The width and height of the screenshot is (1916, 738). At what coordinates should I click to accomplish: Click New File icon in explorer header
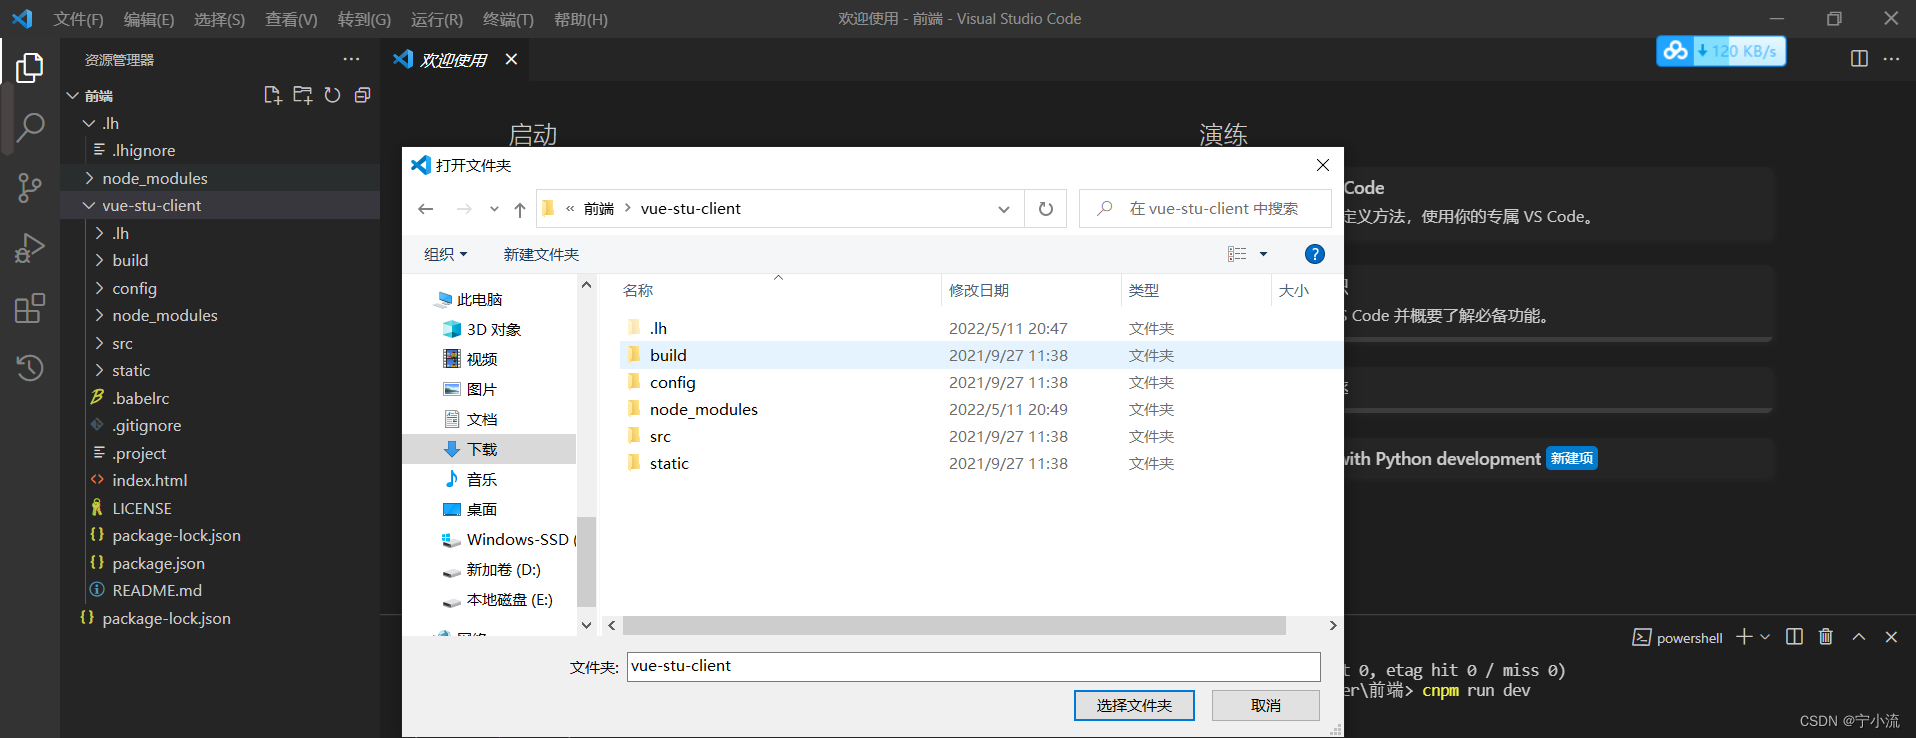click(272, 95)
